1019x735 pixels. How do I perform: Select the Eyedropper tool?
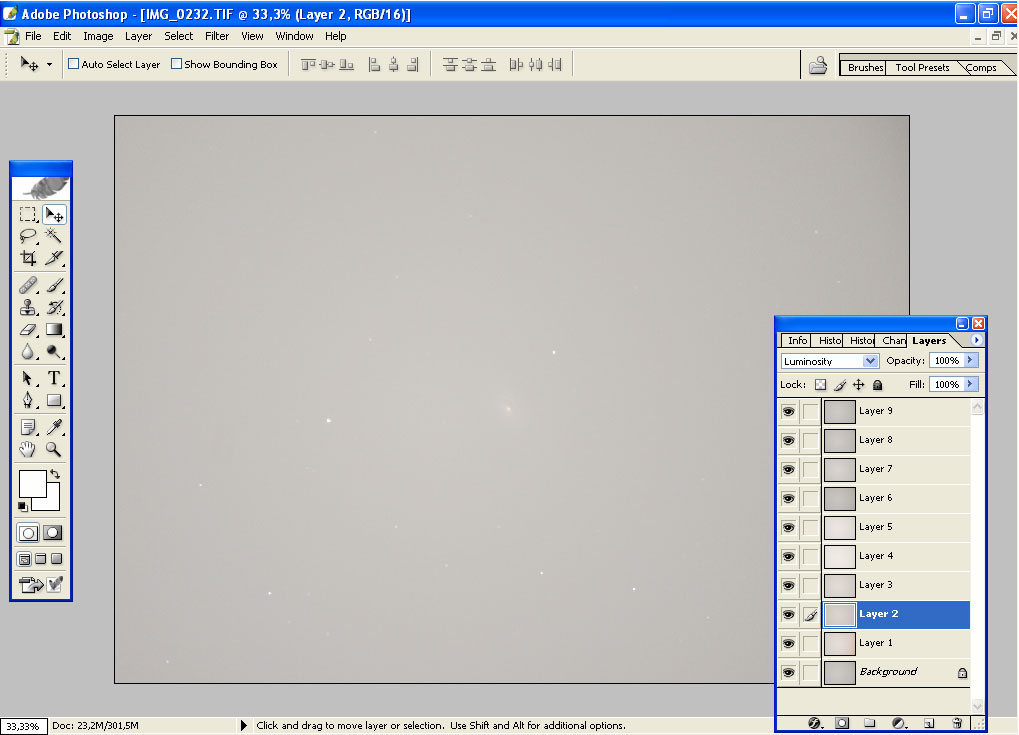coord(54,427)
